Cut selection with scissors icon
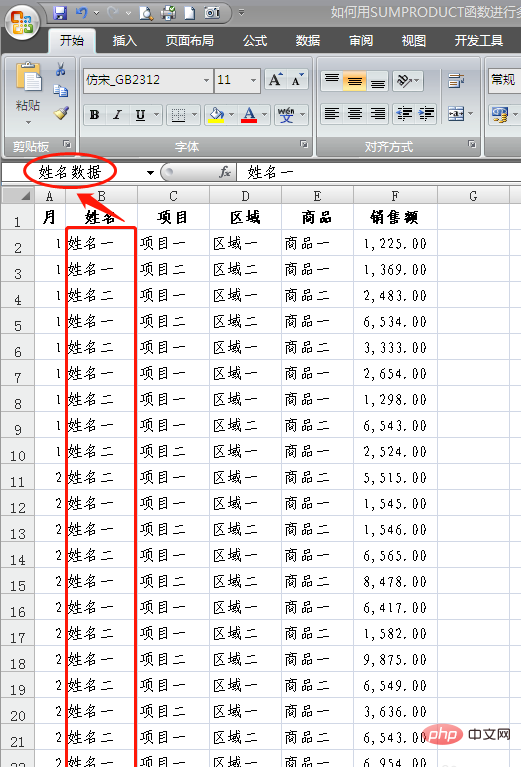 61,69
